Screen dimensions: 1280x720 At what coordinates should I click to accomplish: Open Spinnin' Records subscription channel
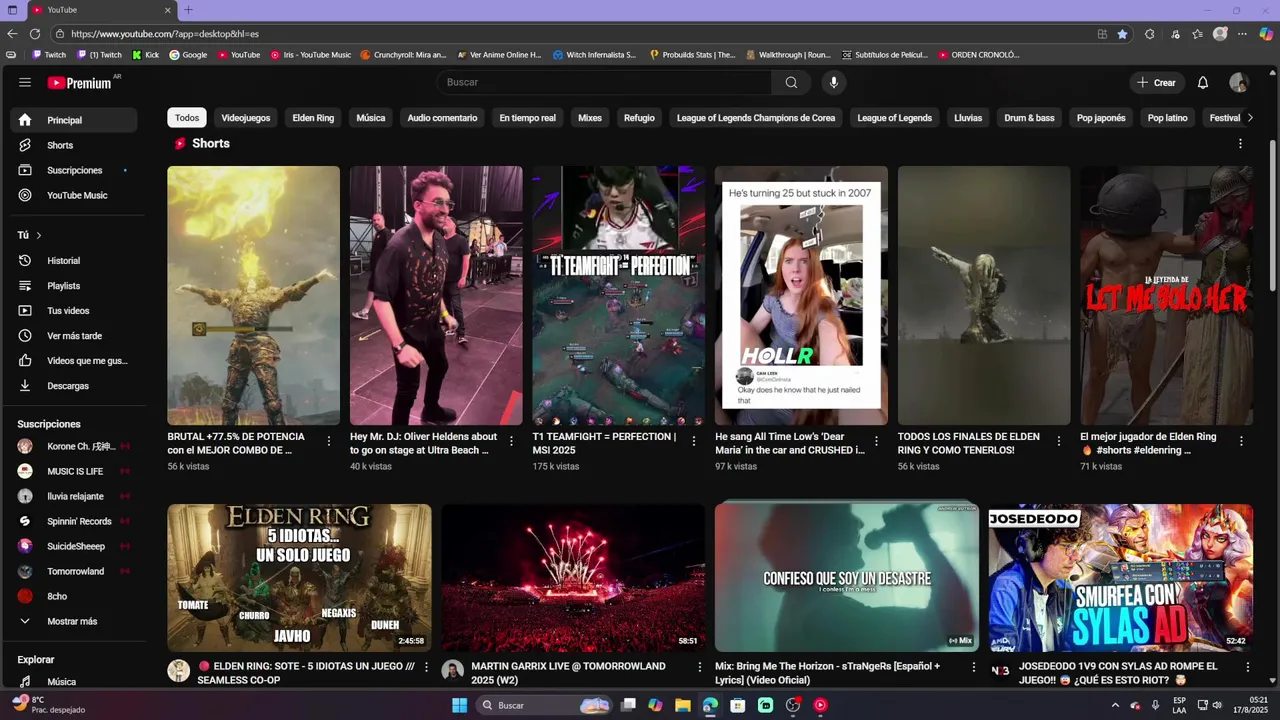point(74,521)
